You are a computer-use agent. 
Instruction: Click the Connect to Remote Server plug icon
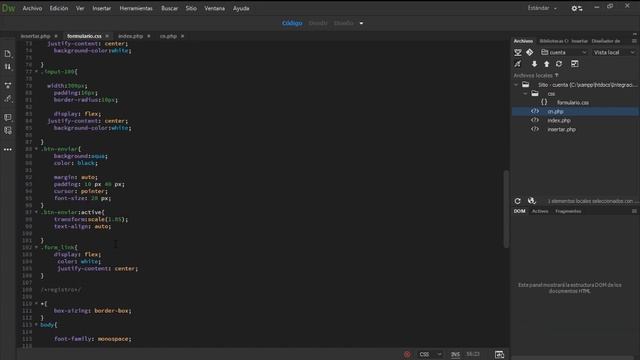518,64
